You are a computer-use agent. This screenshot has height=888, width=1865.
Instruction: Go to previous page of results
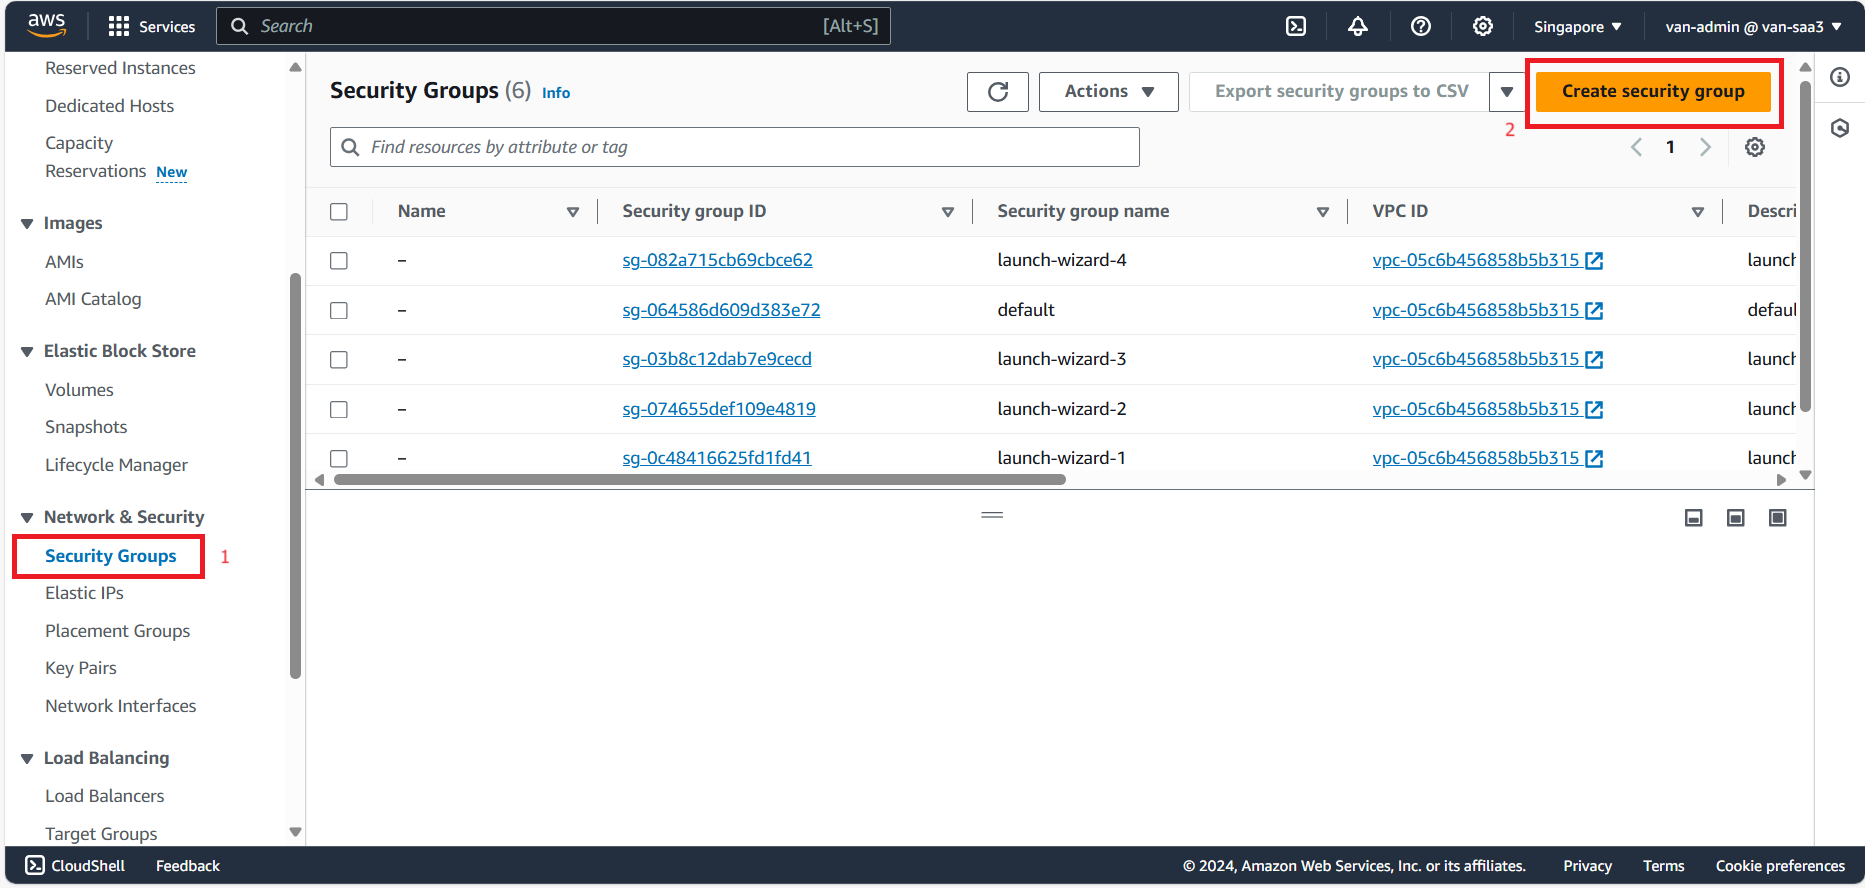pos(1637,147)
